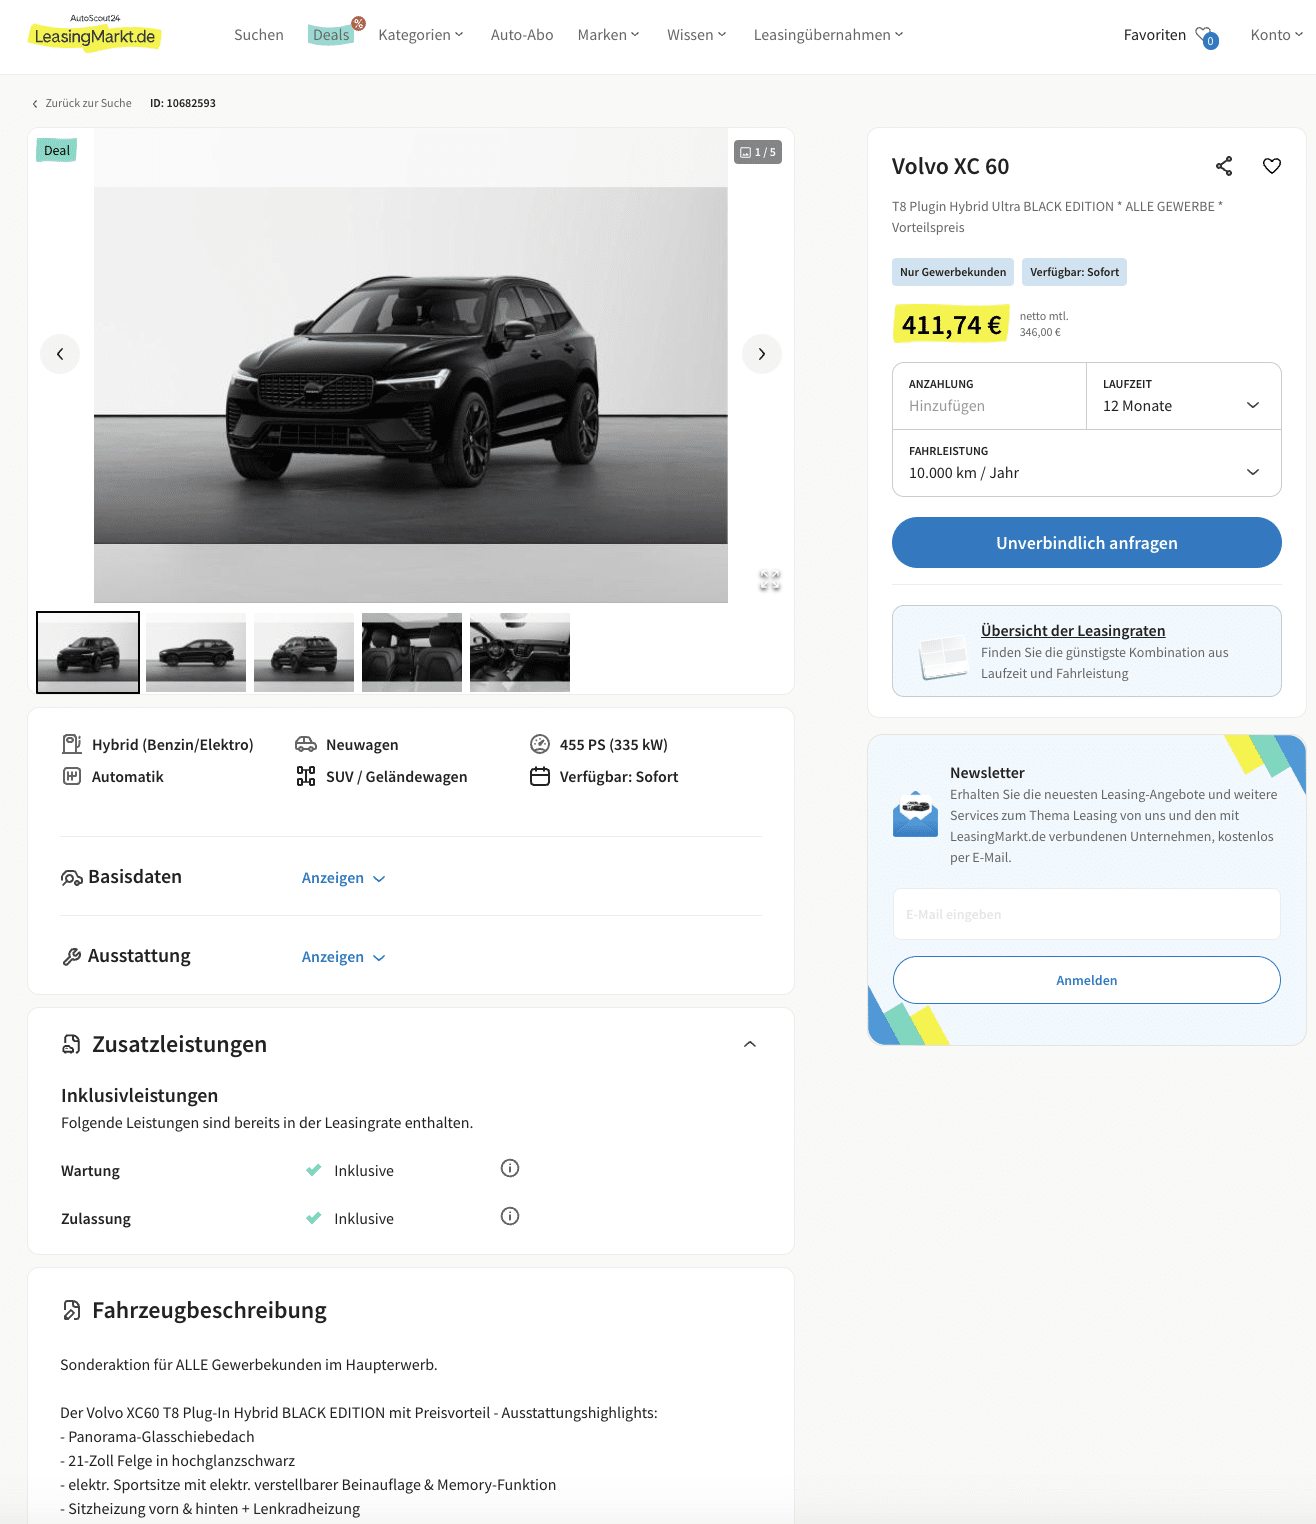Screen dimensions: 1316x1524
Task: Open Übersicht der Leasingraten link
Action: (x=1073, y=630)
